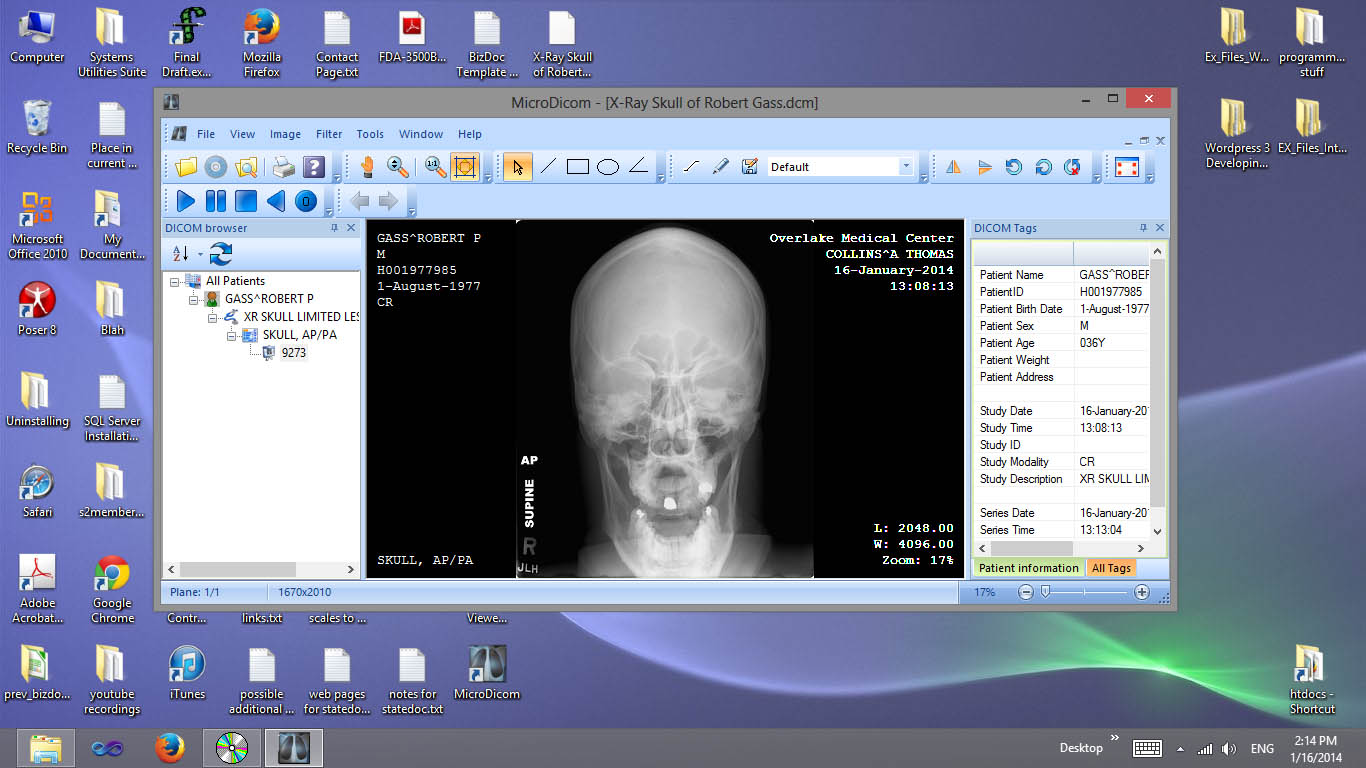1366x768 pixels.
Task: Select the angle measurement tool
Action: point(638,167)
